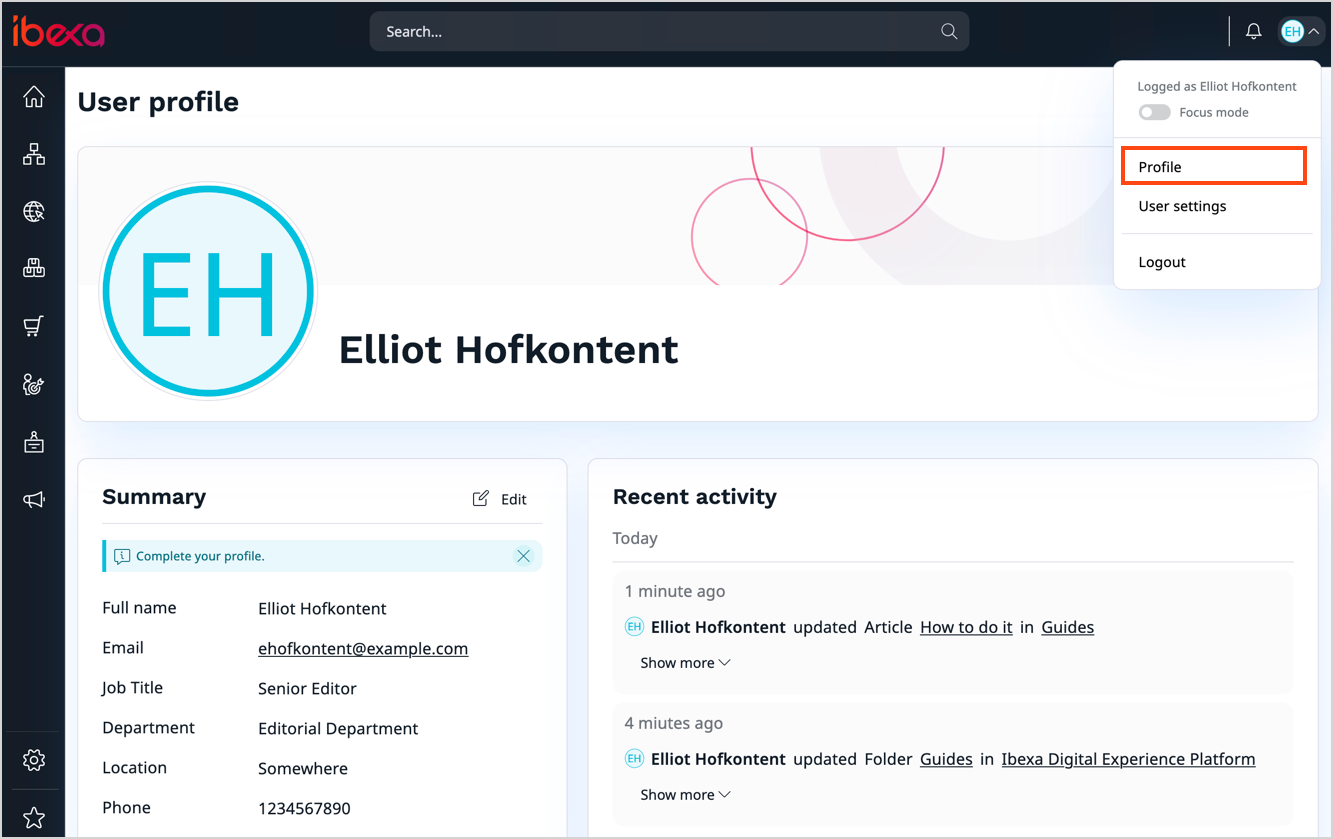Open Commerce via shopping cart icon
Screen dimensions: 1333x839
tap(33, 325)
